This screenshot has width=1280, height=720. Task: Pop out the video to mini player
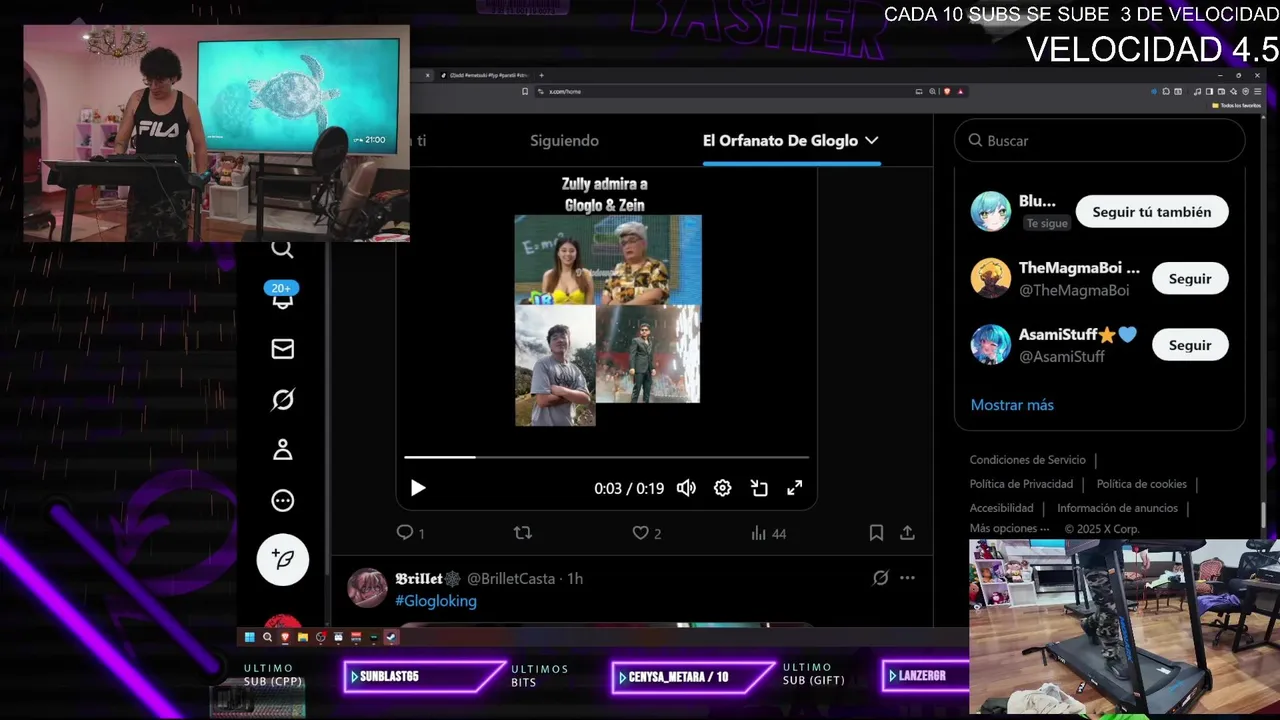tap(759, 488)
